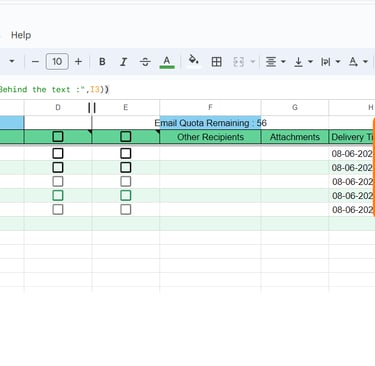Expand text wrapping dropdown arrow
375x366 pixels.
pyautogui.click(x=338, y=62)
